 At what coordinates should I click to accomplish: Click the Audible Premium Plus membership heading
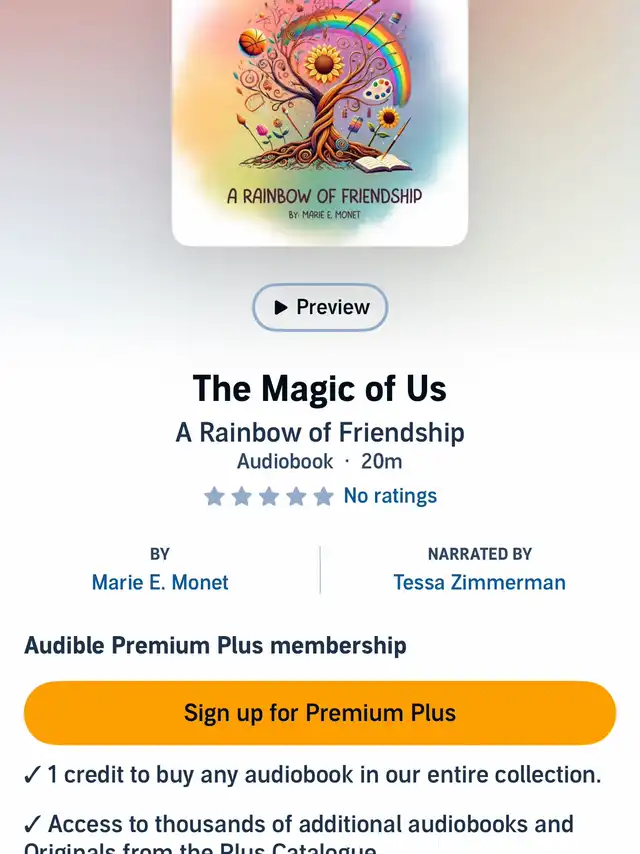pyautogui.click(x=215, y=645)
